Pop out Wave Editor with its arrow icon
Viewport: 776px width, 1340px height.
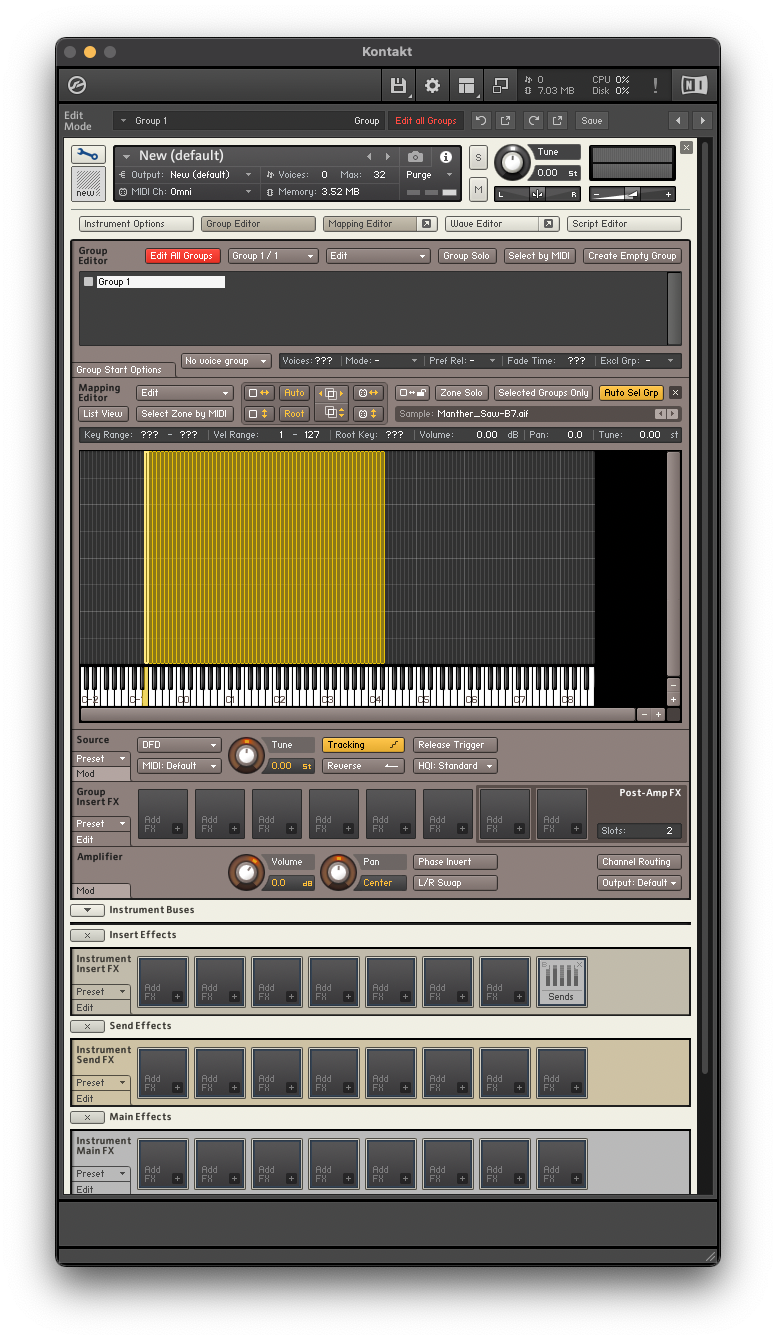tap(548, 224)
